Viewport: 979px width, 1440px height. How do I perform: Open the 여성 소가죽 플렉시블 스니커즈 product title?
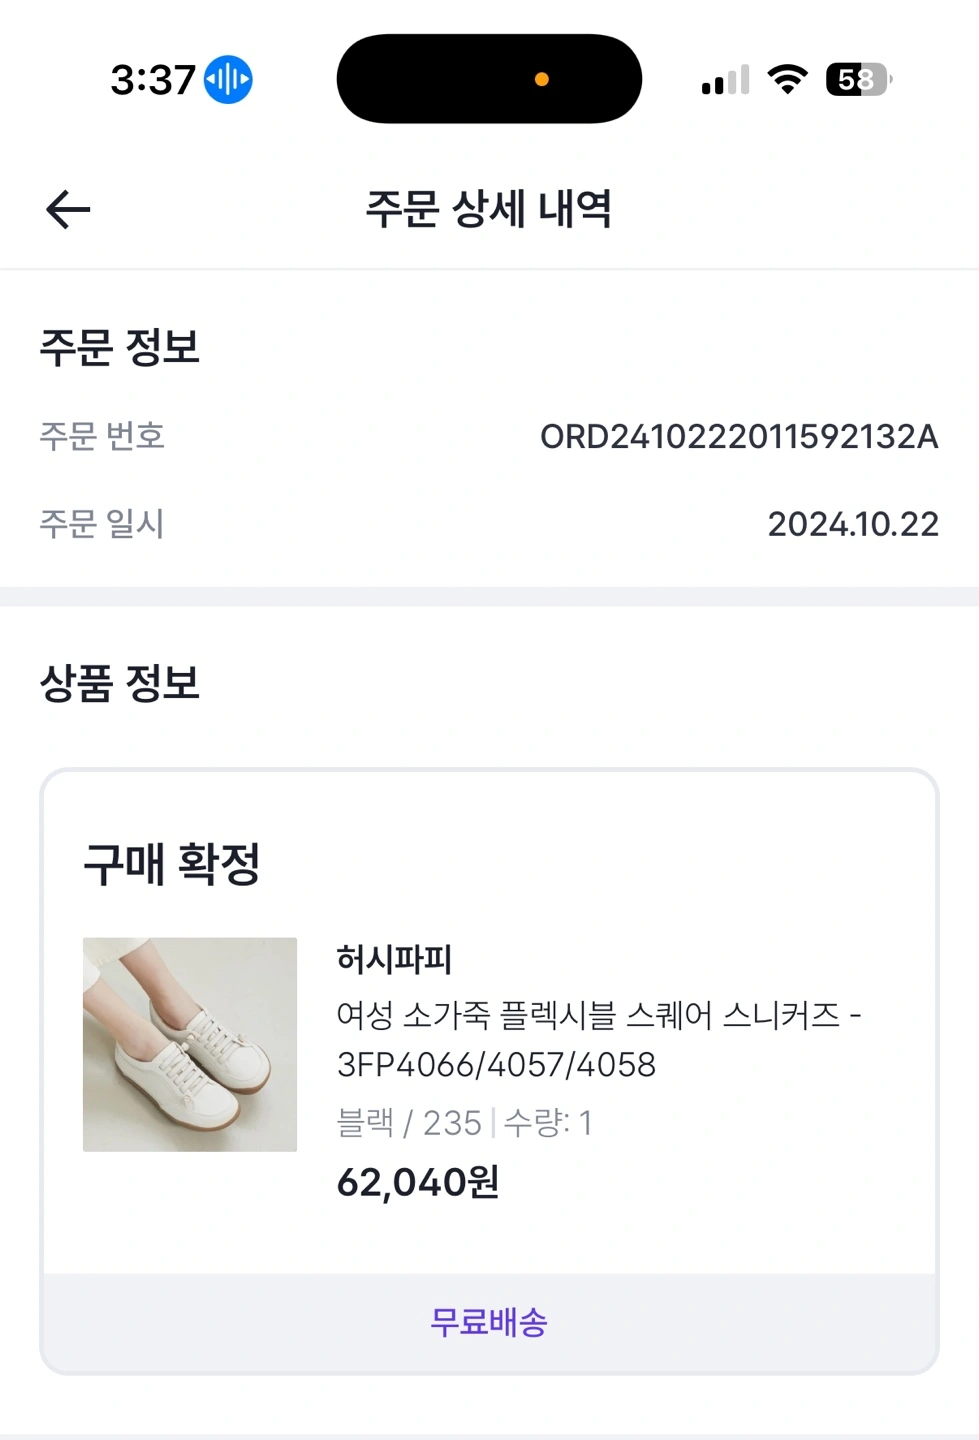[599, 1040]
